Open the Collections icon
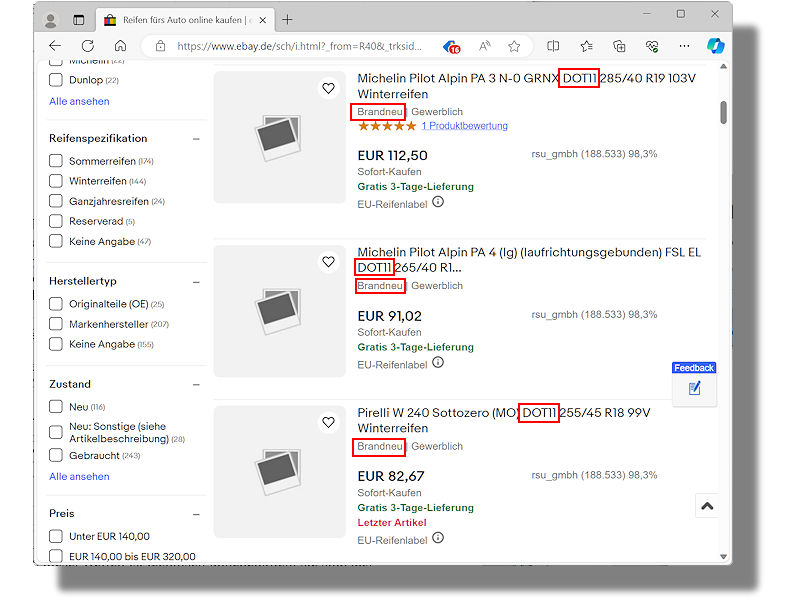The image size is (800, 600). click(x=619, y=46)
